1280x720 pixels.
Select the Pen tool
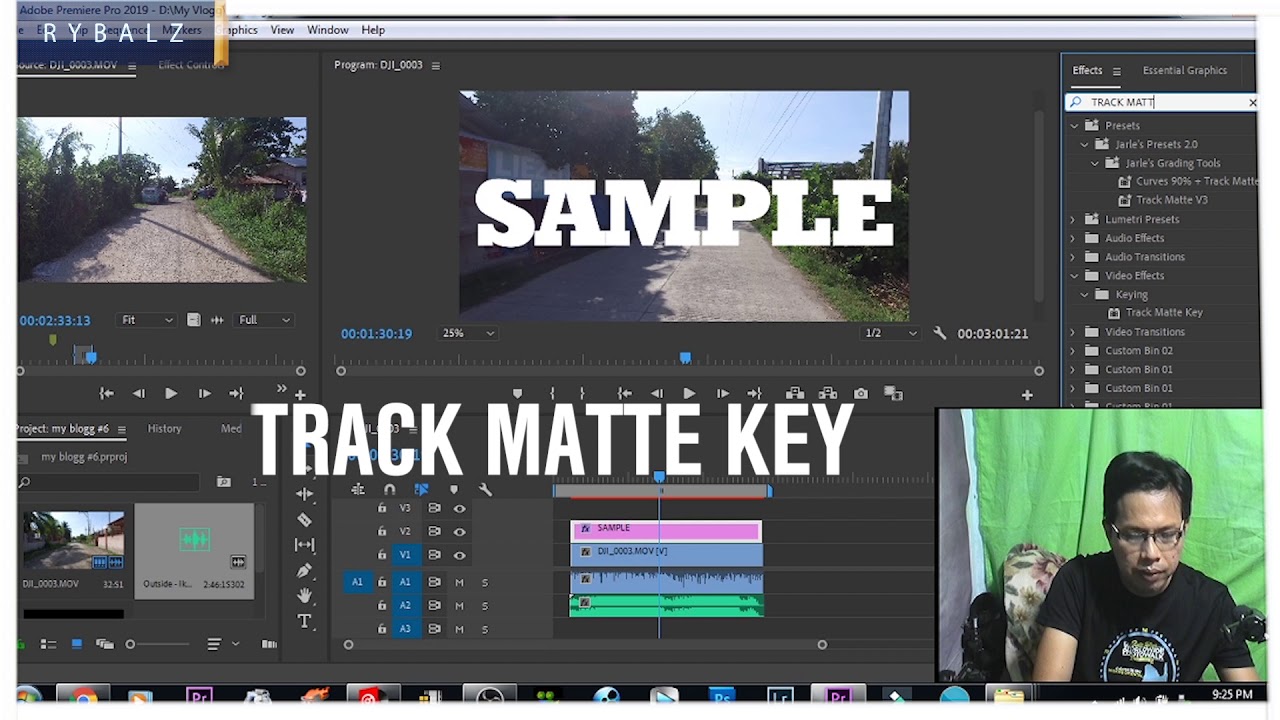pos(304,570)
